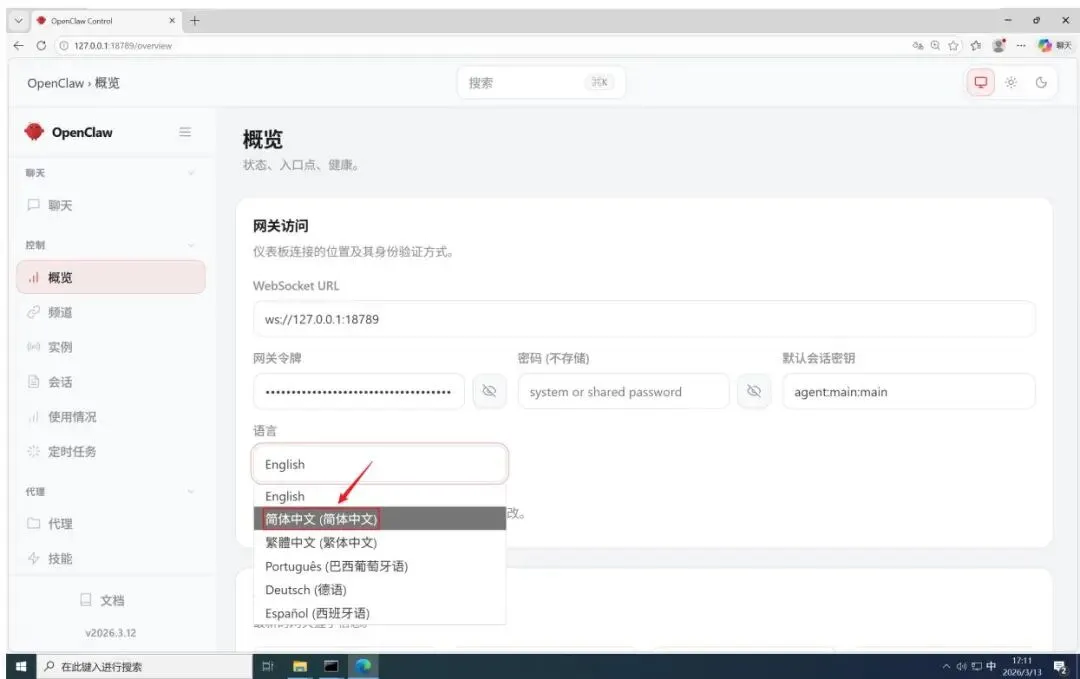Open notification center icon

1060,666
